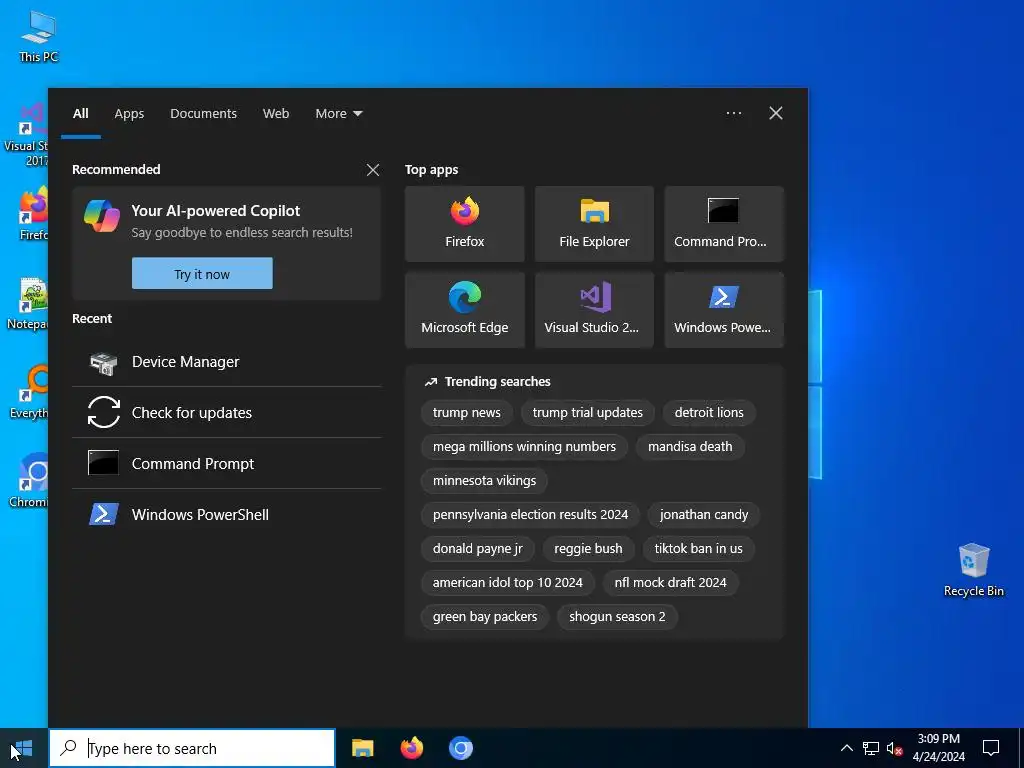Close the search panel

[776, 113]
